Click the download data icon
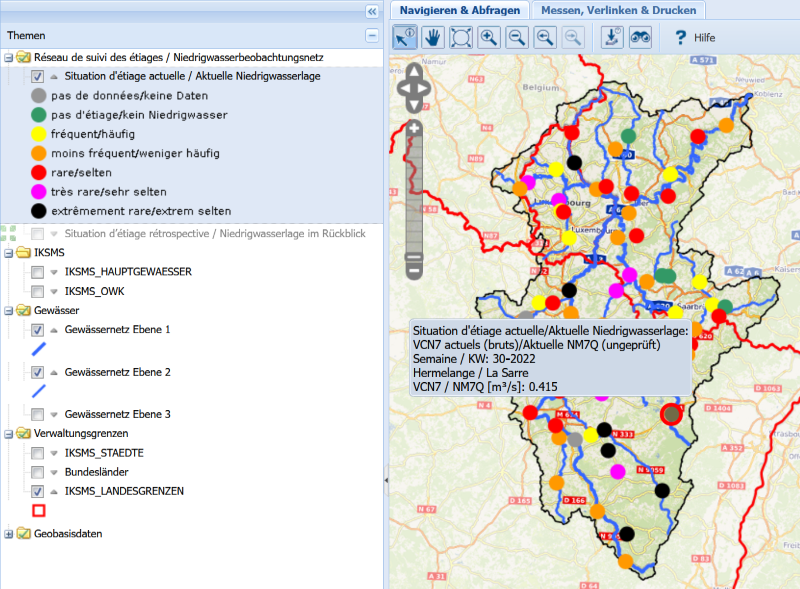800x589 pixels. click(x=612, y=37)
